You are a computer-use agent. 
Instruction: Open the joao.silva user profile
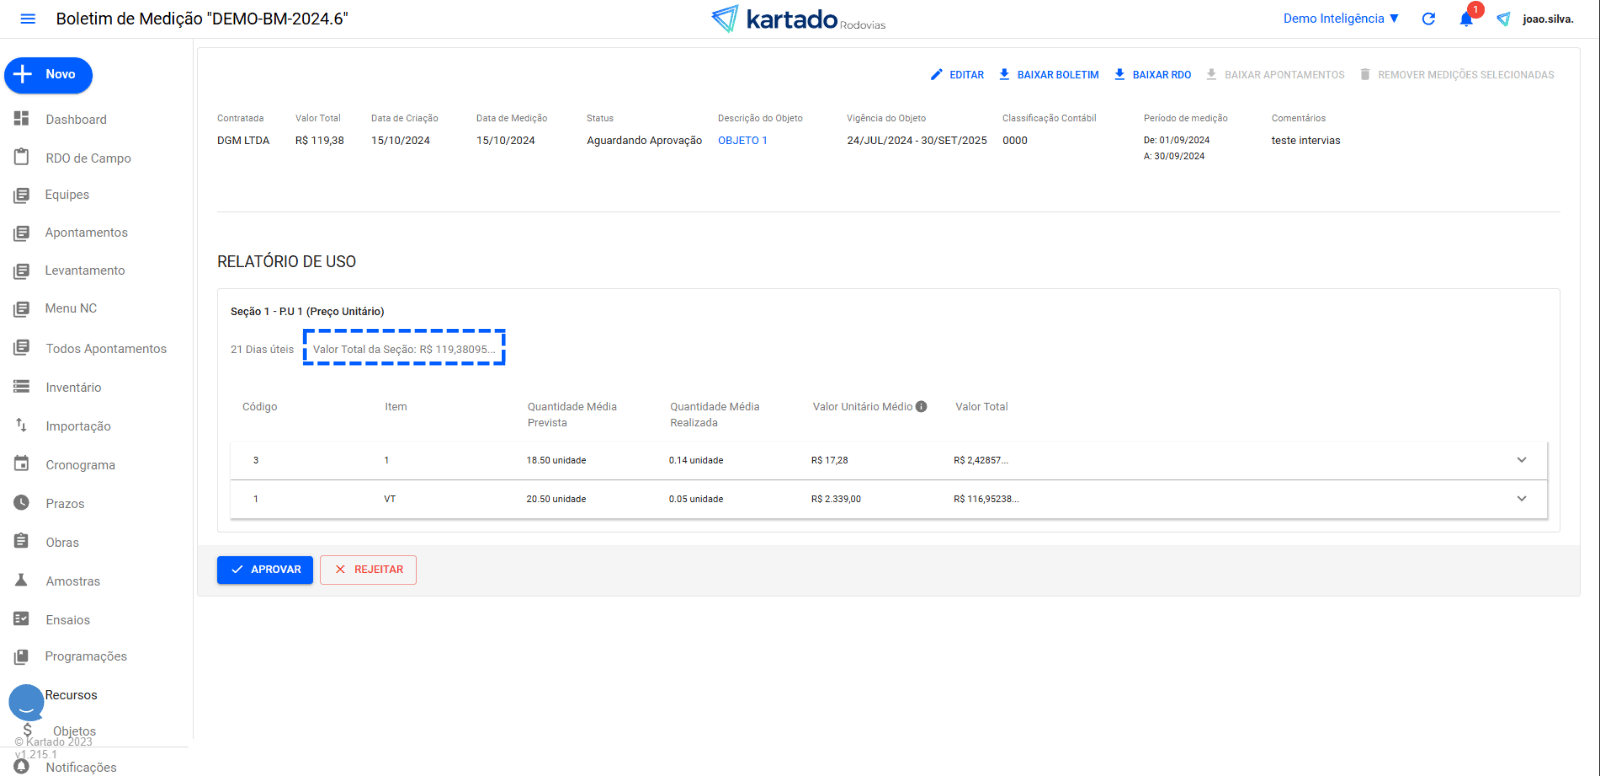point(1547,19)
